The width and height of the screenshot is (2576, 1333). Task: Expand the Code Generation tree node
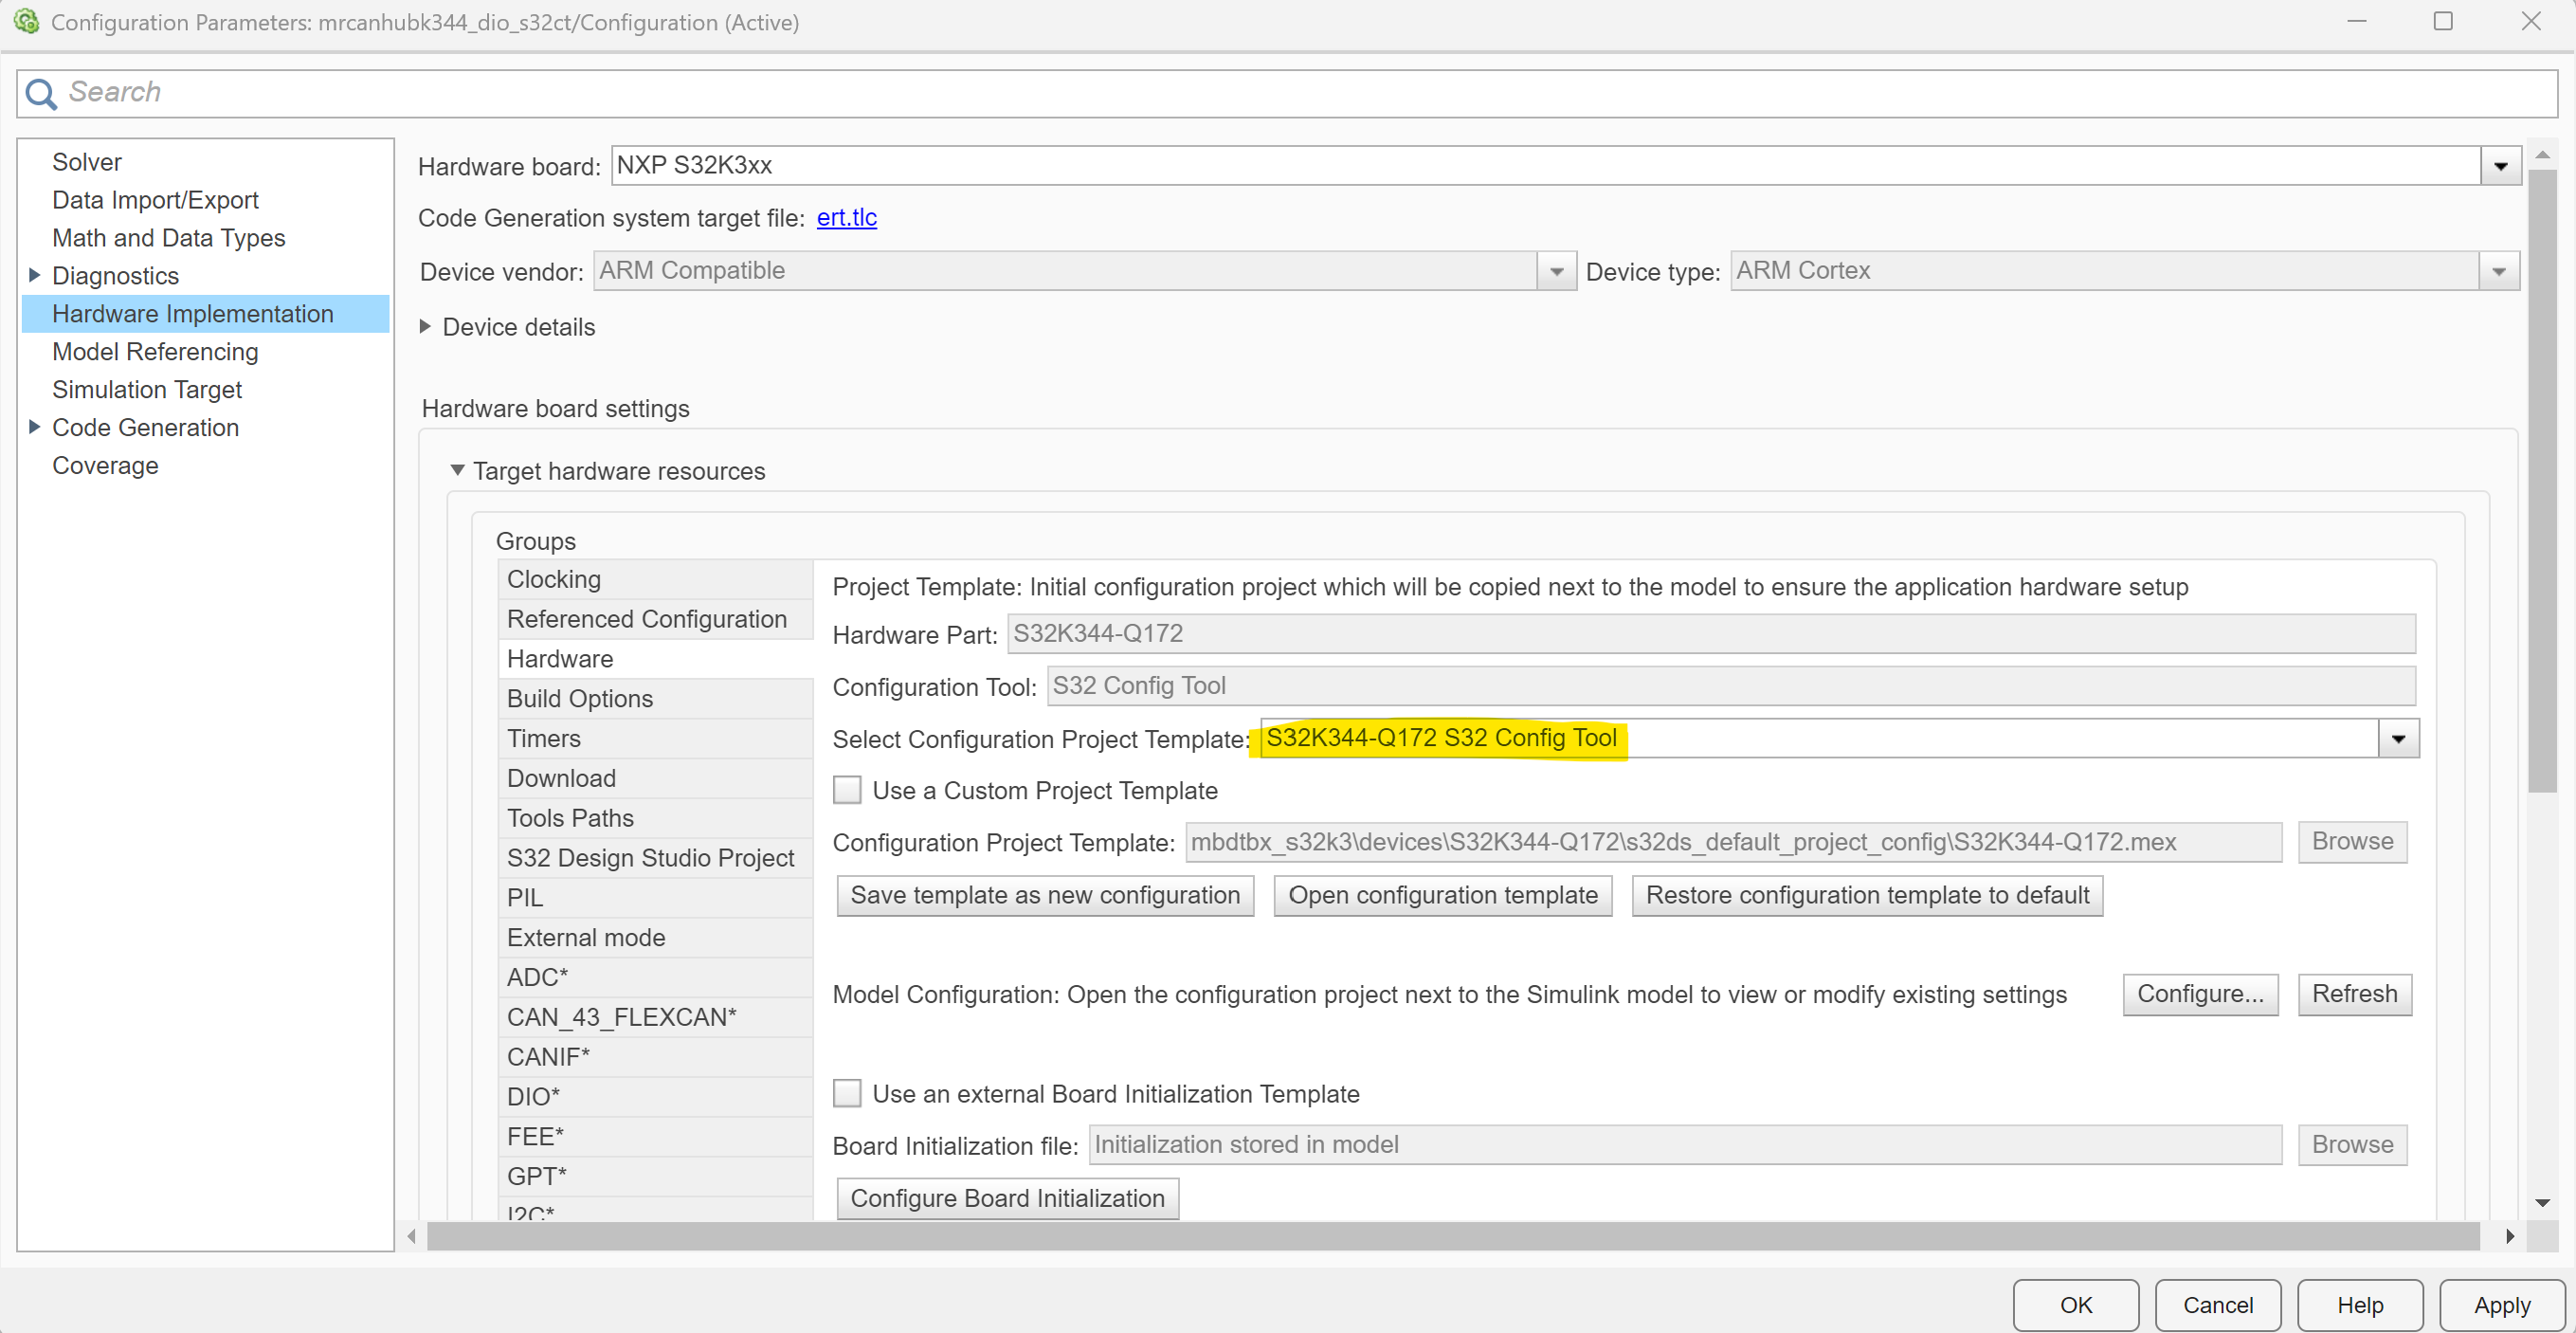coord(33,427)
